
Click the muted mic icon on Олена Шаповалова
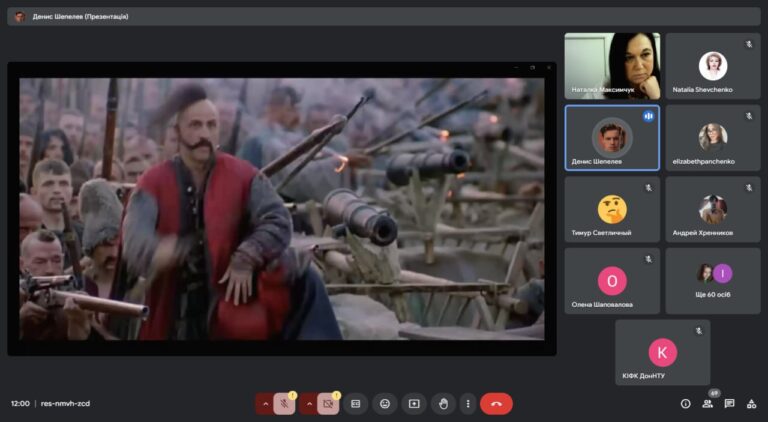pyautogui.click(x=648, y=259)
